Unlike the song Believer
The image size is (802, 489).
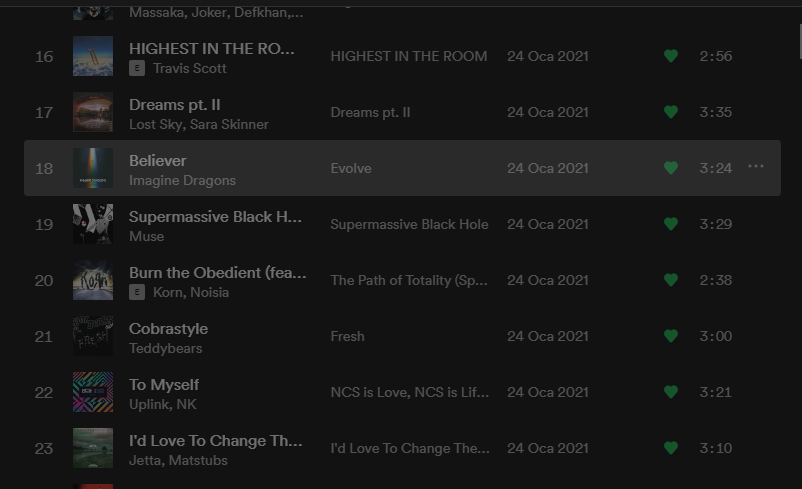pyautogui.click(x=671, y=168)
